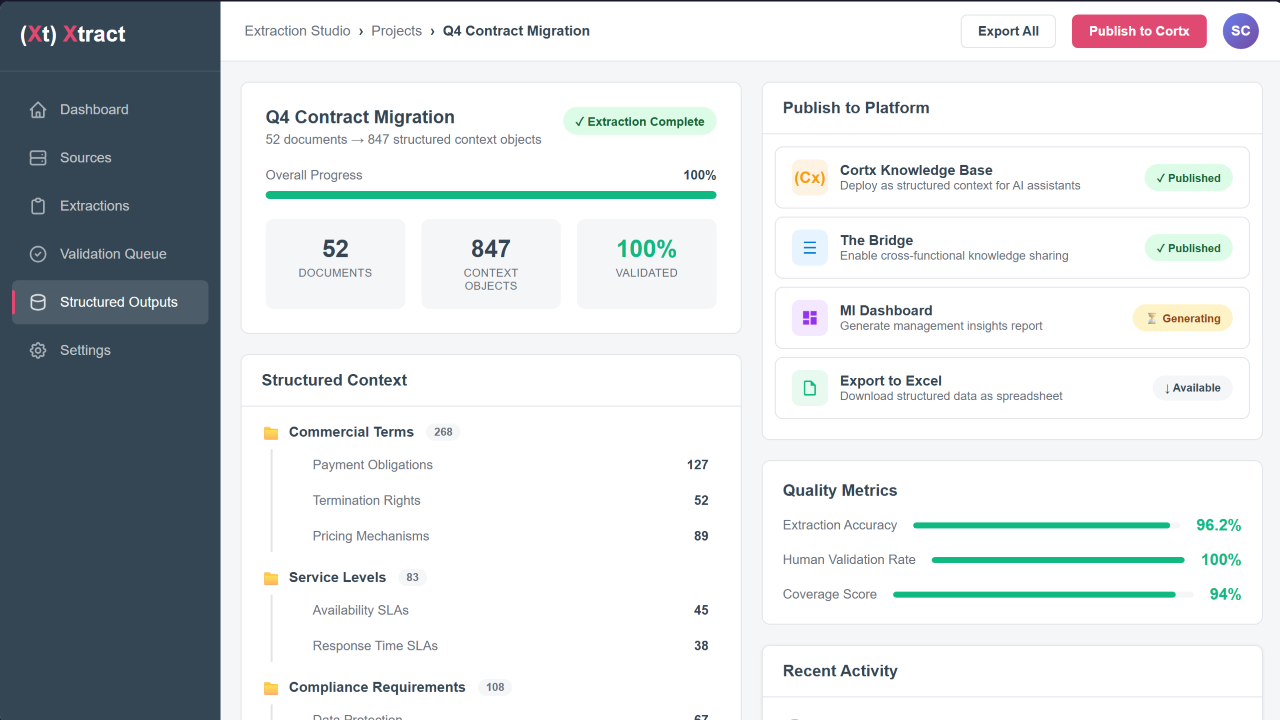Collapse the Commercial Terms category
This screenshot has height=720, width=1280.
(490, 432)
